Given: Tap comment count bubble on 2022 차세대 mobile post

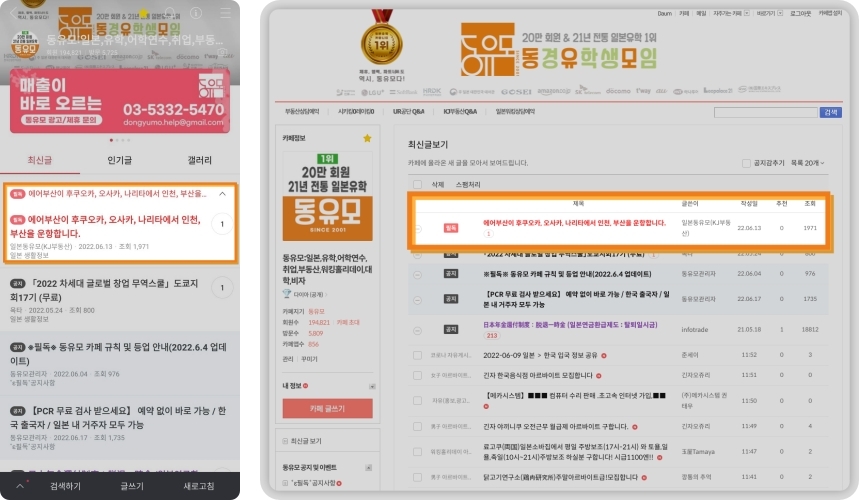Looking at the screenshot, I should (x=222, y=288).
